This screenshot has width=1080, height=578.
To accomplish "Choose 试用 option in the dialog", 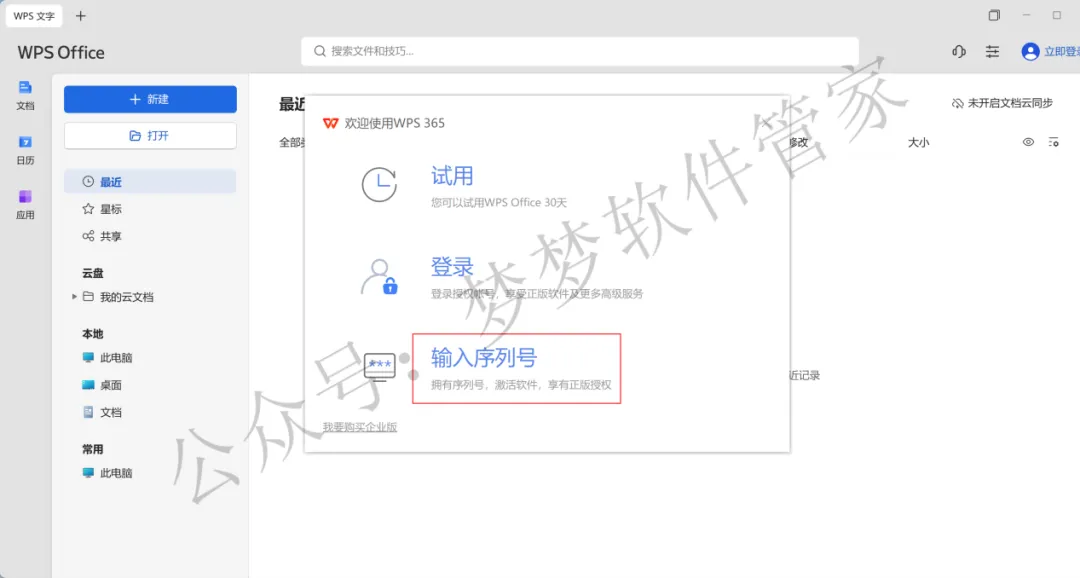I will coord(452,176).
